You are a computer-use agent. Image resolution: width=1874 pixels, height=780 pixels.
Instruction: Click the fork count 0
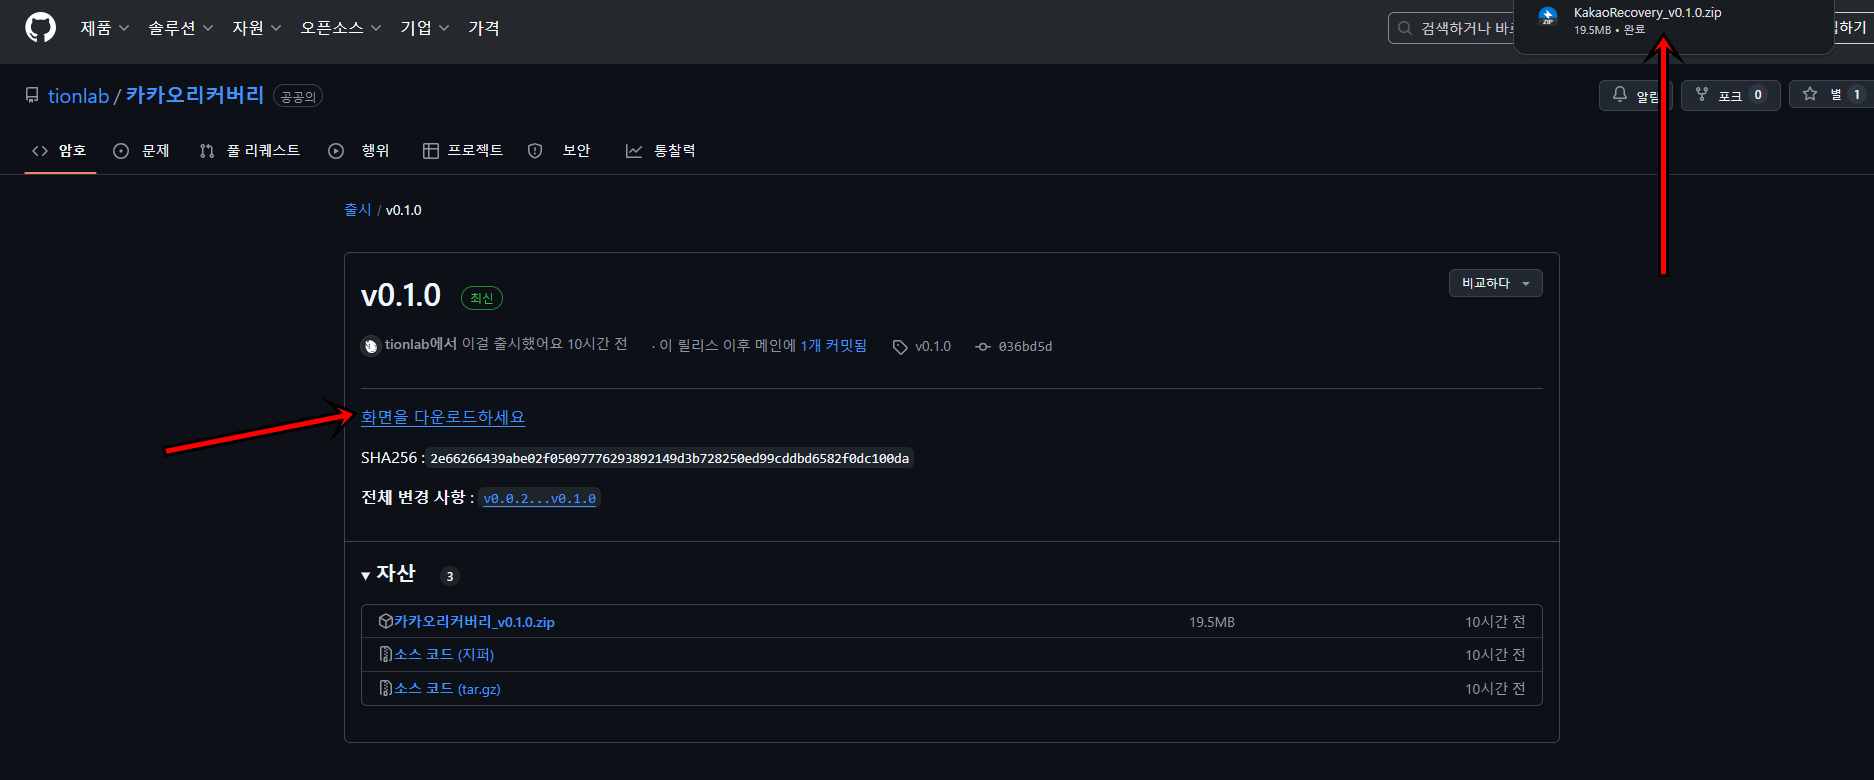coord(1758,95)
